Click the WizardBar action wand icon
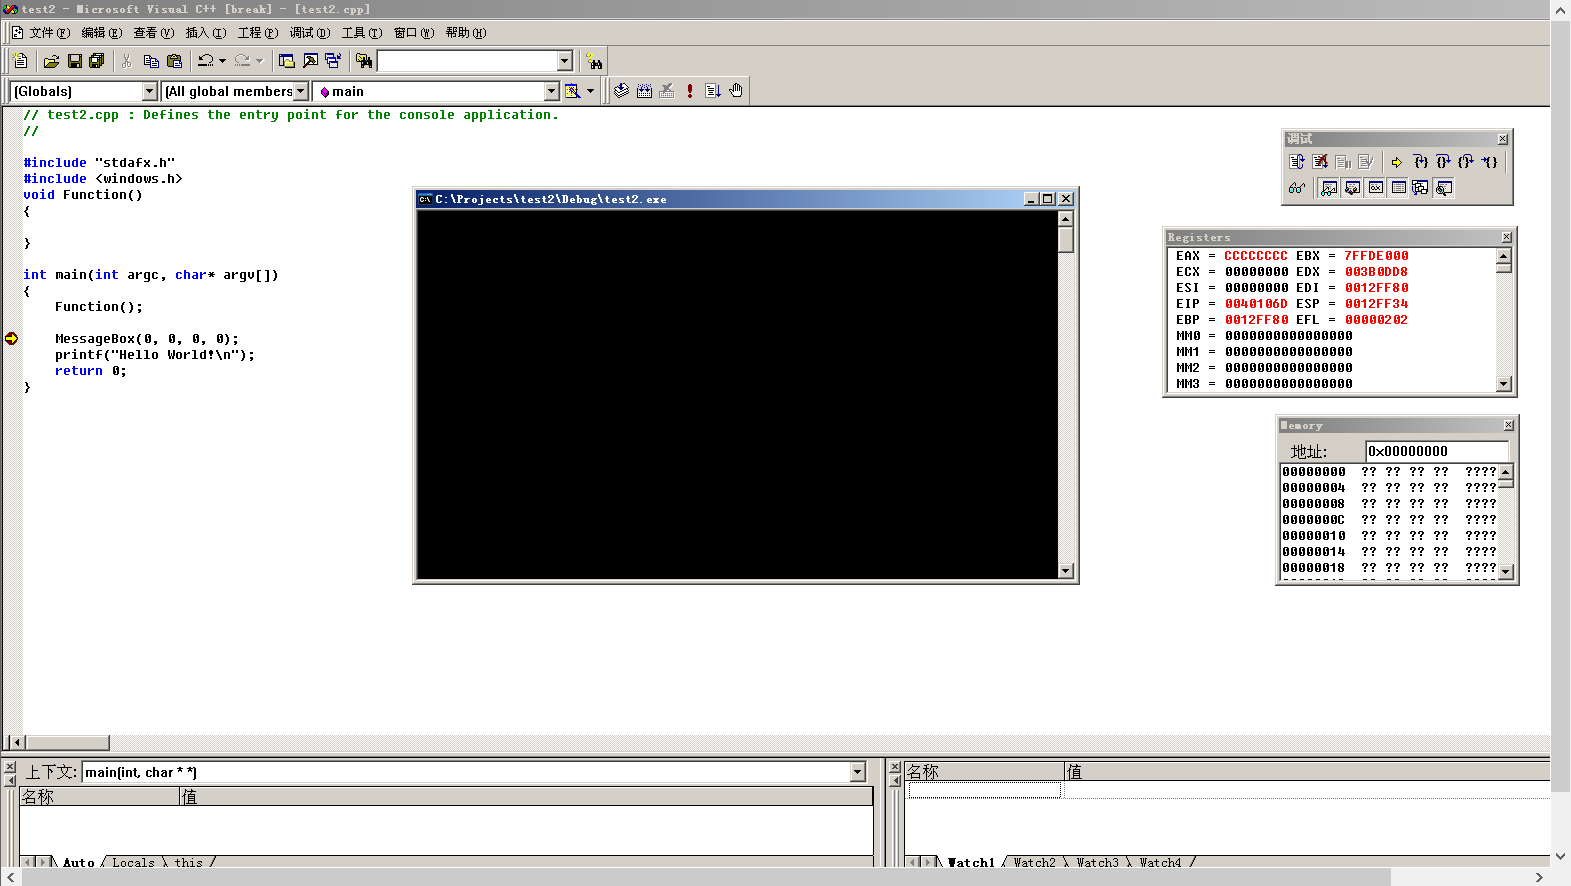 click(x=573, y=91)
